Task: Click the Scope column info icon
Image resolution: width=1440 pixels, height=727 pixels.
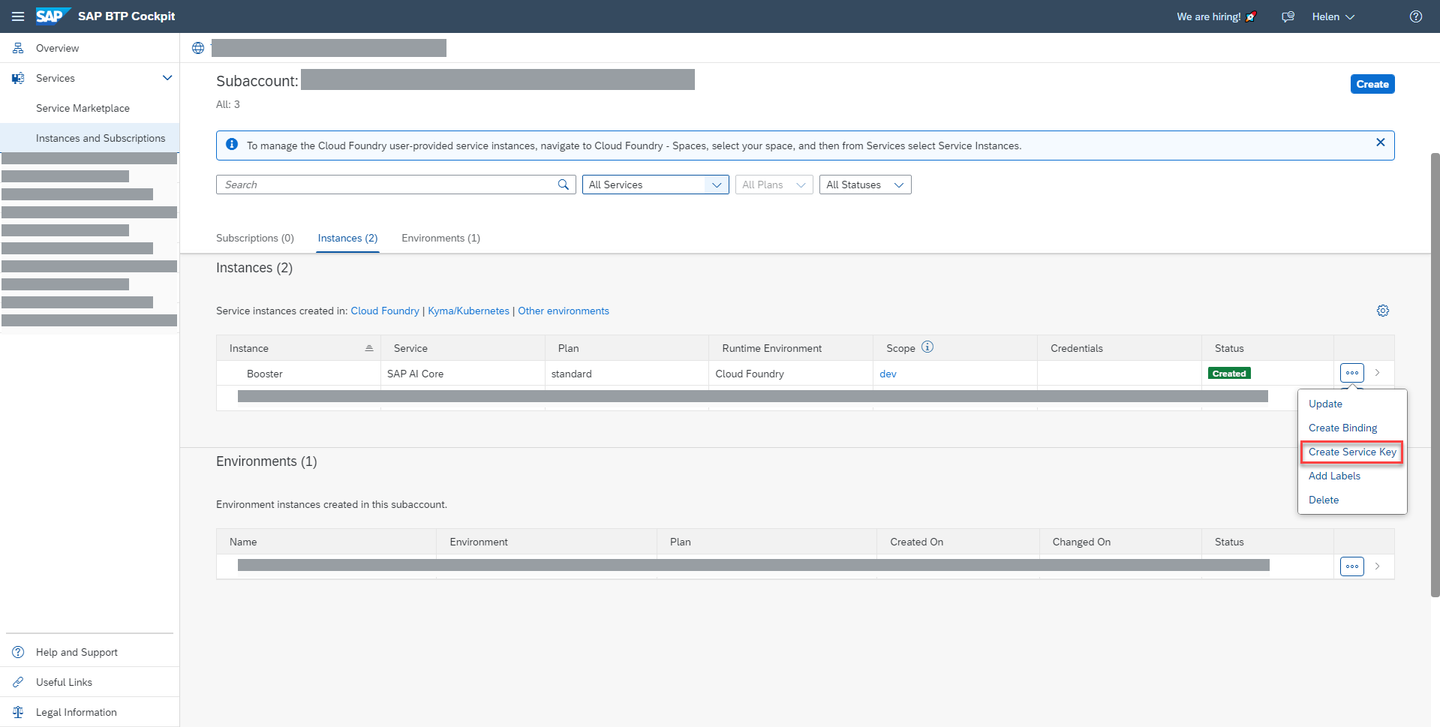Action: pos(927,348)
